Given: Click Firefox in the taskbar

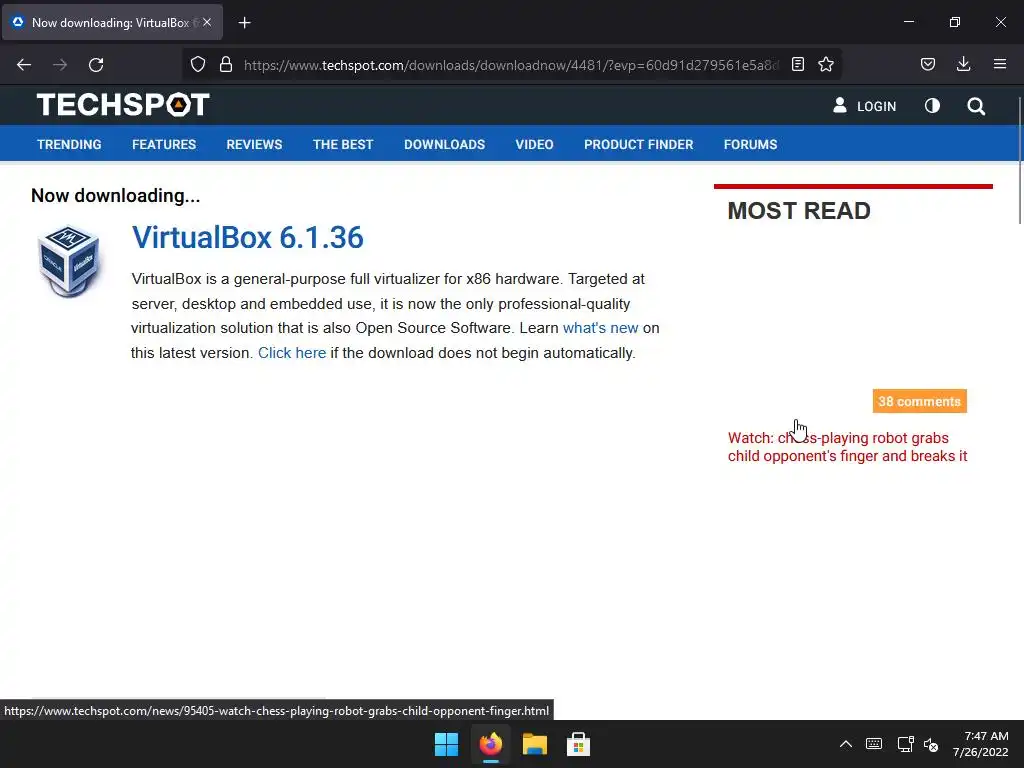Looking at the screenshot, I should pos(490,744).
